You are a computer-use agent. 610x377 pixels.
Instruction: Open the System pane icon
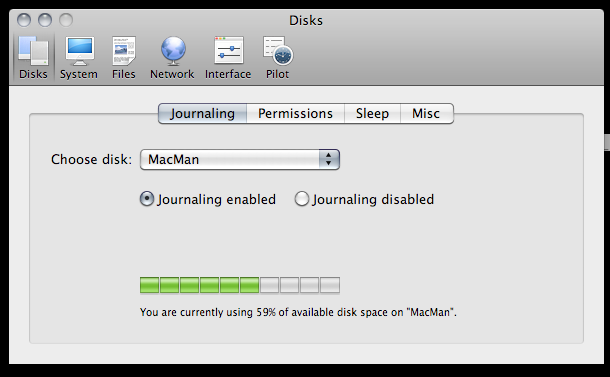pyautogui.click(x=79, y=51)
